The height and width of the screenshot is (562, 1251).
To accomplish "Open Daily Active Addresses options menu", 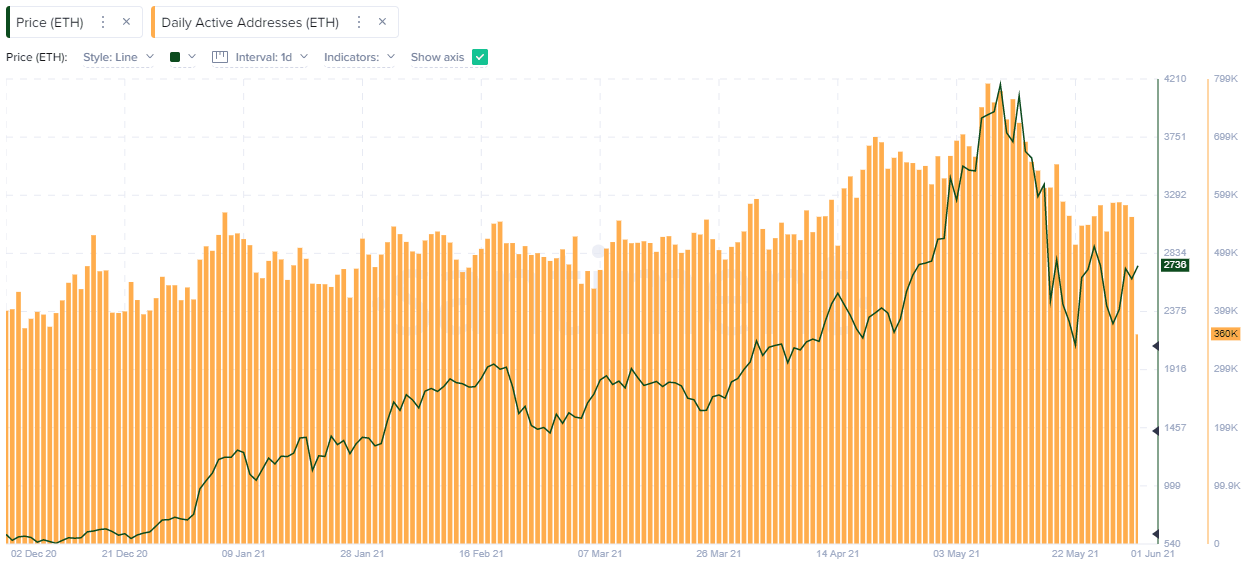I will click(x=359, y=22).
